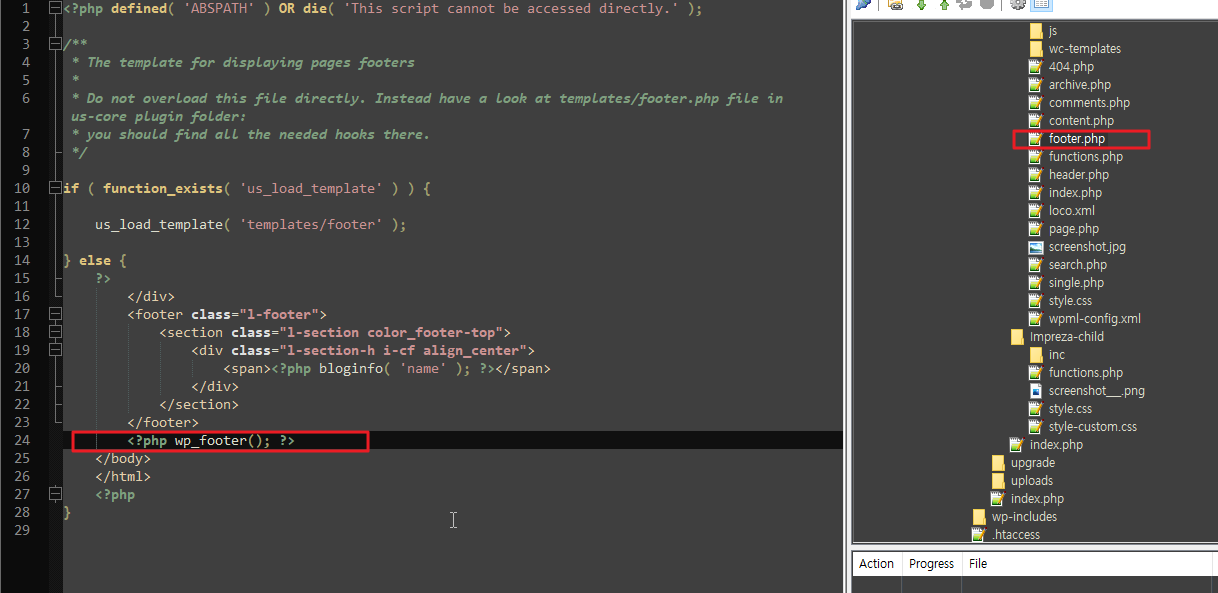Collapse the php fold marker on line 27
The width and height of the screenshot is (1218, 593).
coord(54,494)
